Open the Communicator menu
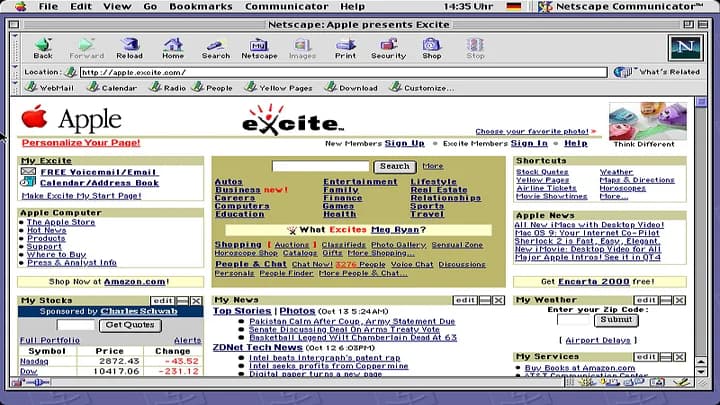This screenshot has height=405, width=720. click(x=286, y=6)
